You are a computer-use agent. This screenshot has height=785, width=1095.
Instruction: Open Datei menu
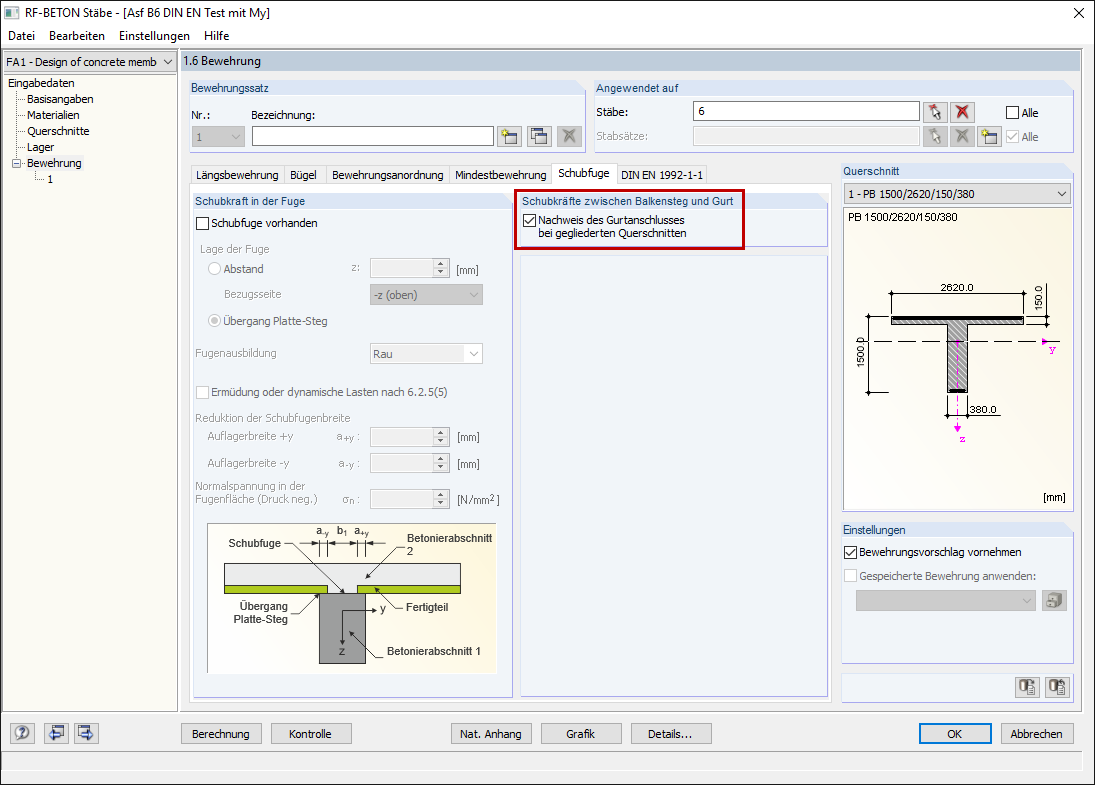pos(22,36)
